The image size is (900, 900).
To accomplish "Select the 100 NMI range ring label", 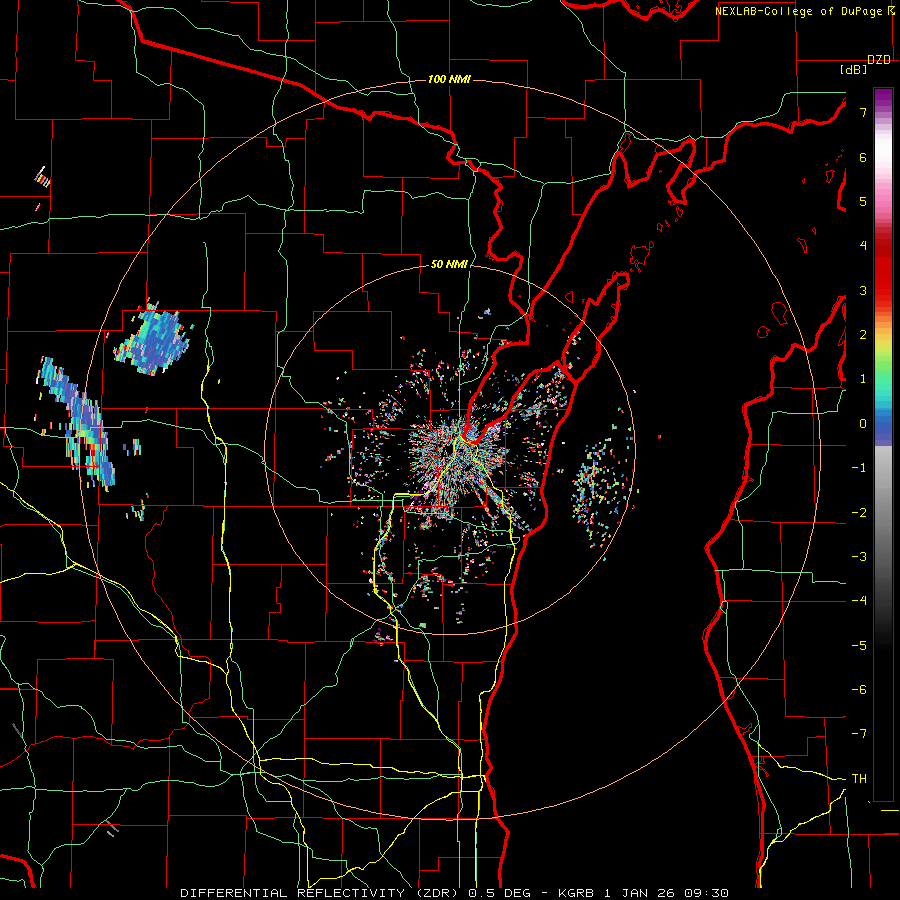I will pos(449,79).
